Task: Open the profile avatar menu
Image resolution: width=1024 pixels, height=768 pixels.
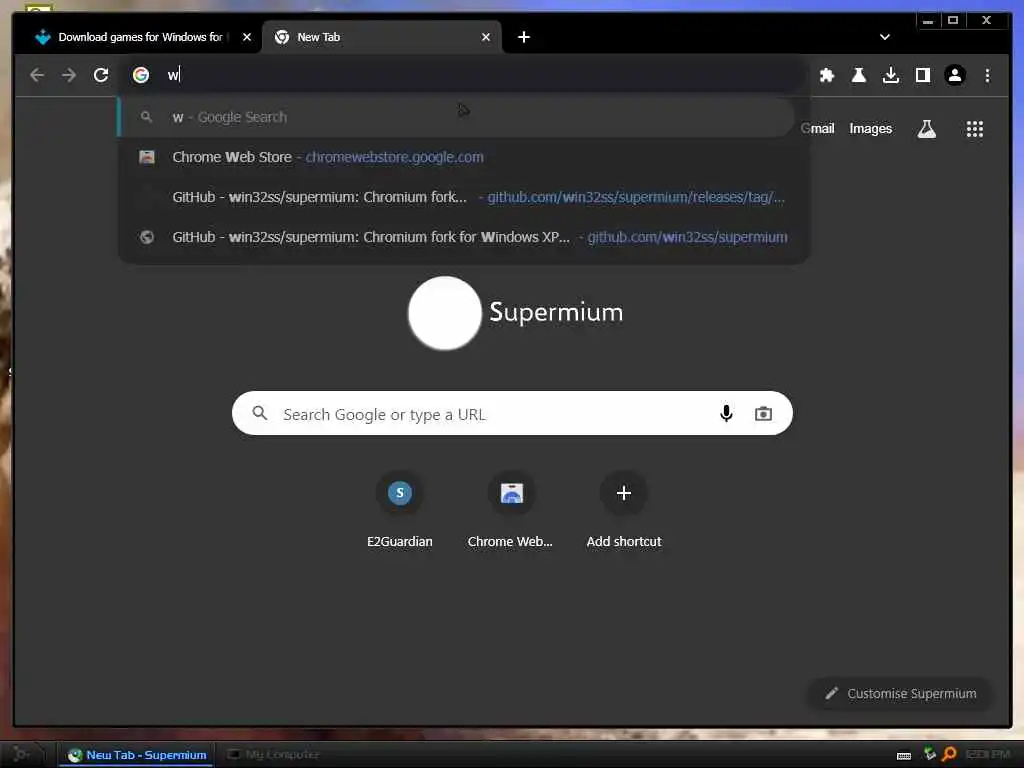Action: [955, 75]
